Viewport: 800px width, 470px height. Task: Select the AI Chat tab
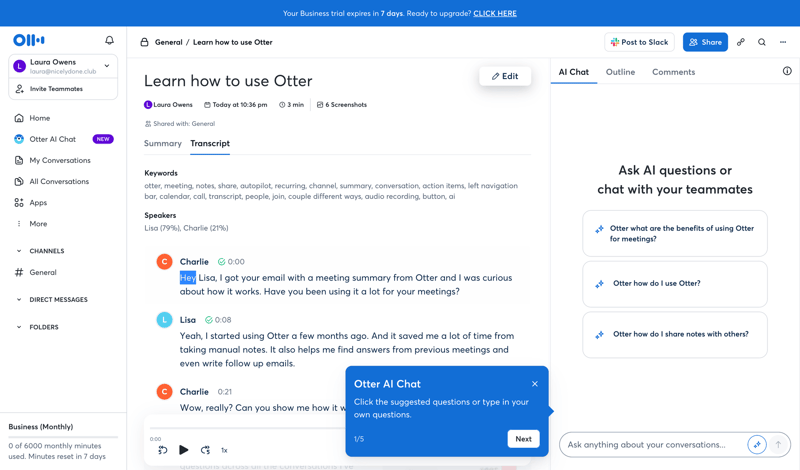tap(573, 72)
